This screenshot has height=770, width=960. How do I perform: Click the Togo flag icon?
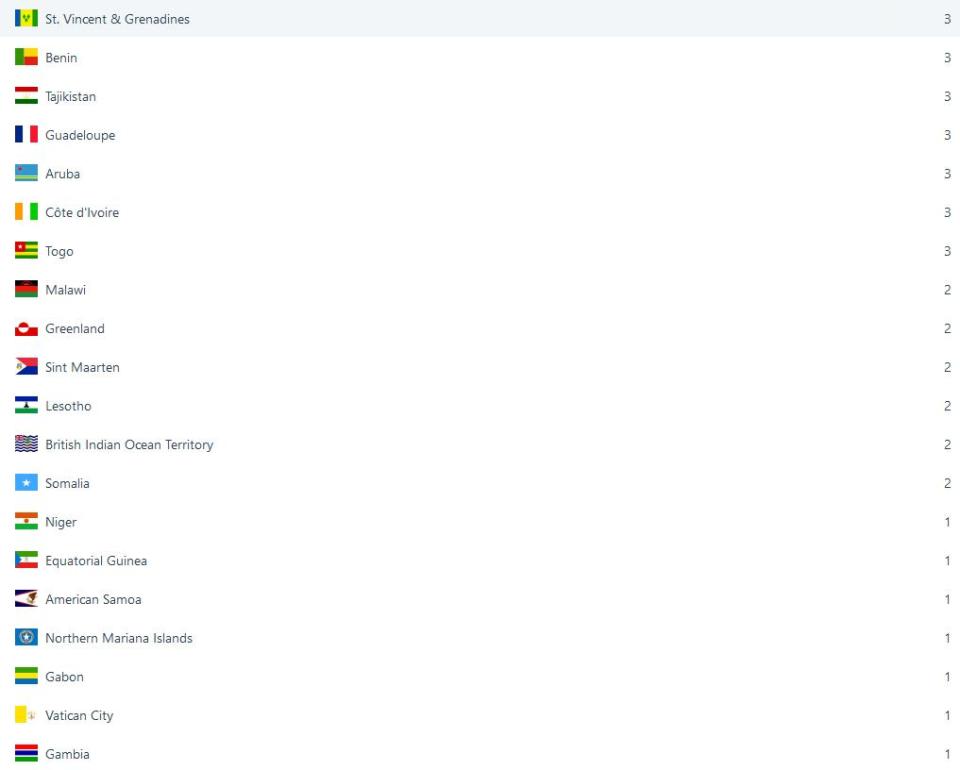tap(26, 251)
